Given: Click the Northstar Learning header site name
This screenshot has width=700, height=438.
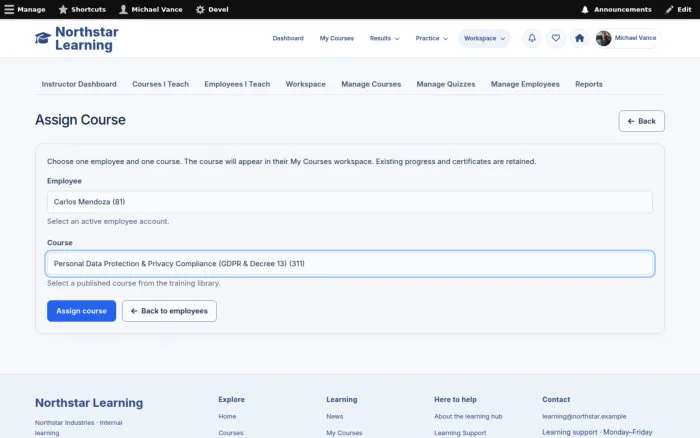Looking at the screenshot, I should (87, 38).
